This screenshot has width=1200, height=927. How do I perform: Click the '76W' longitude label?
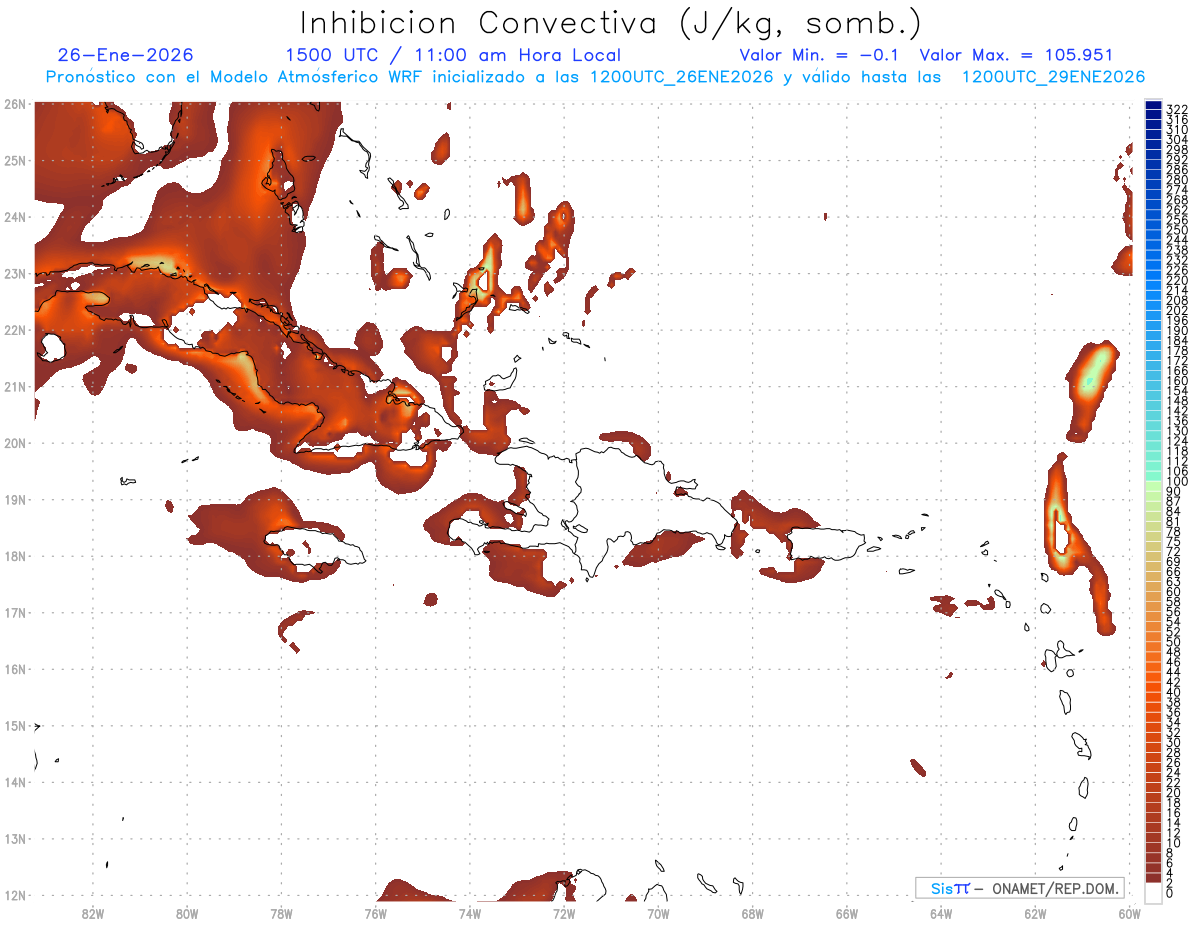[x=376, y=913]
